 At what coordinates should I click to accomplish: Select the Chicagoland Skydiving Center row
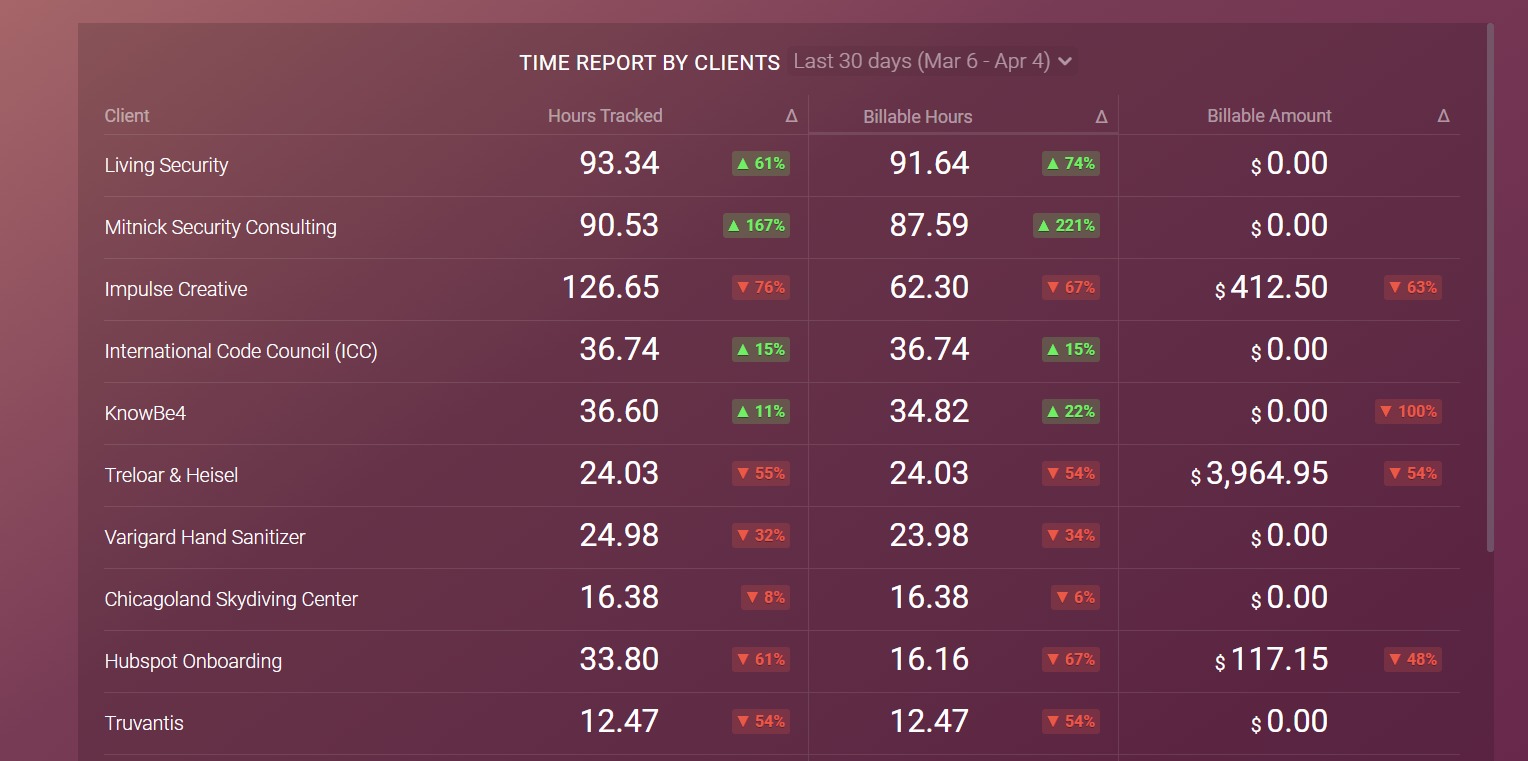[x=231, y=600]
